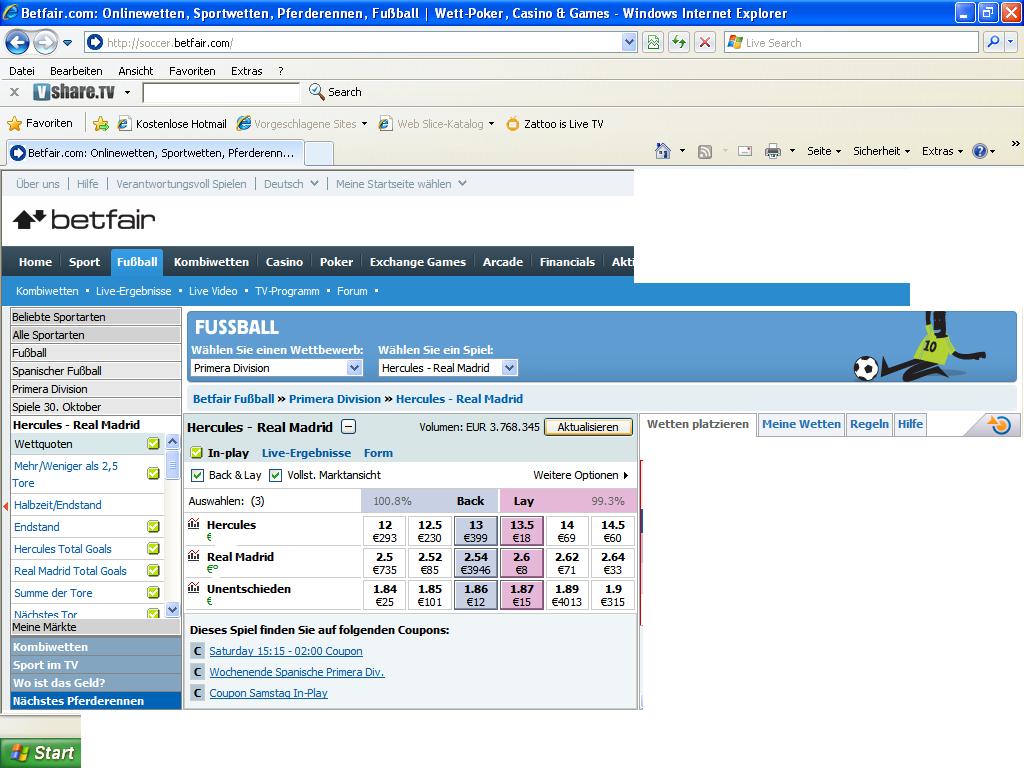Click the Vshare.TV toolbar logo
Image resolution: width=1024 pixels, height=768 pixels.
point(74,92)
